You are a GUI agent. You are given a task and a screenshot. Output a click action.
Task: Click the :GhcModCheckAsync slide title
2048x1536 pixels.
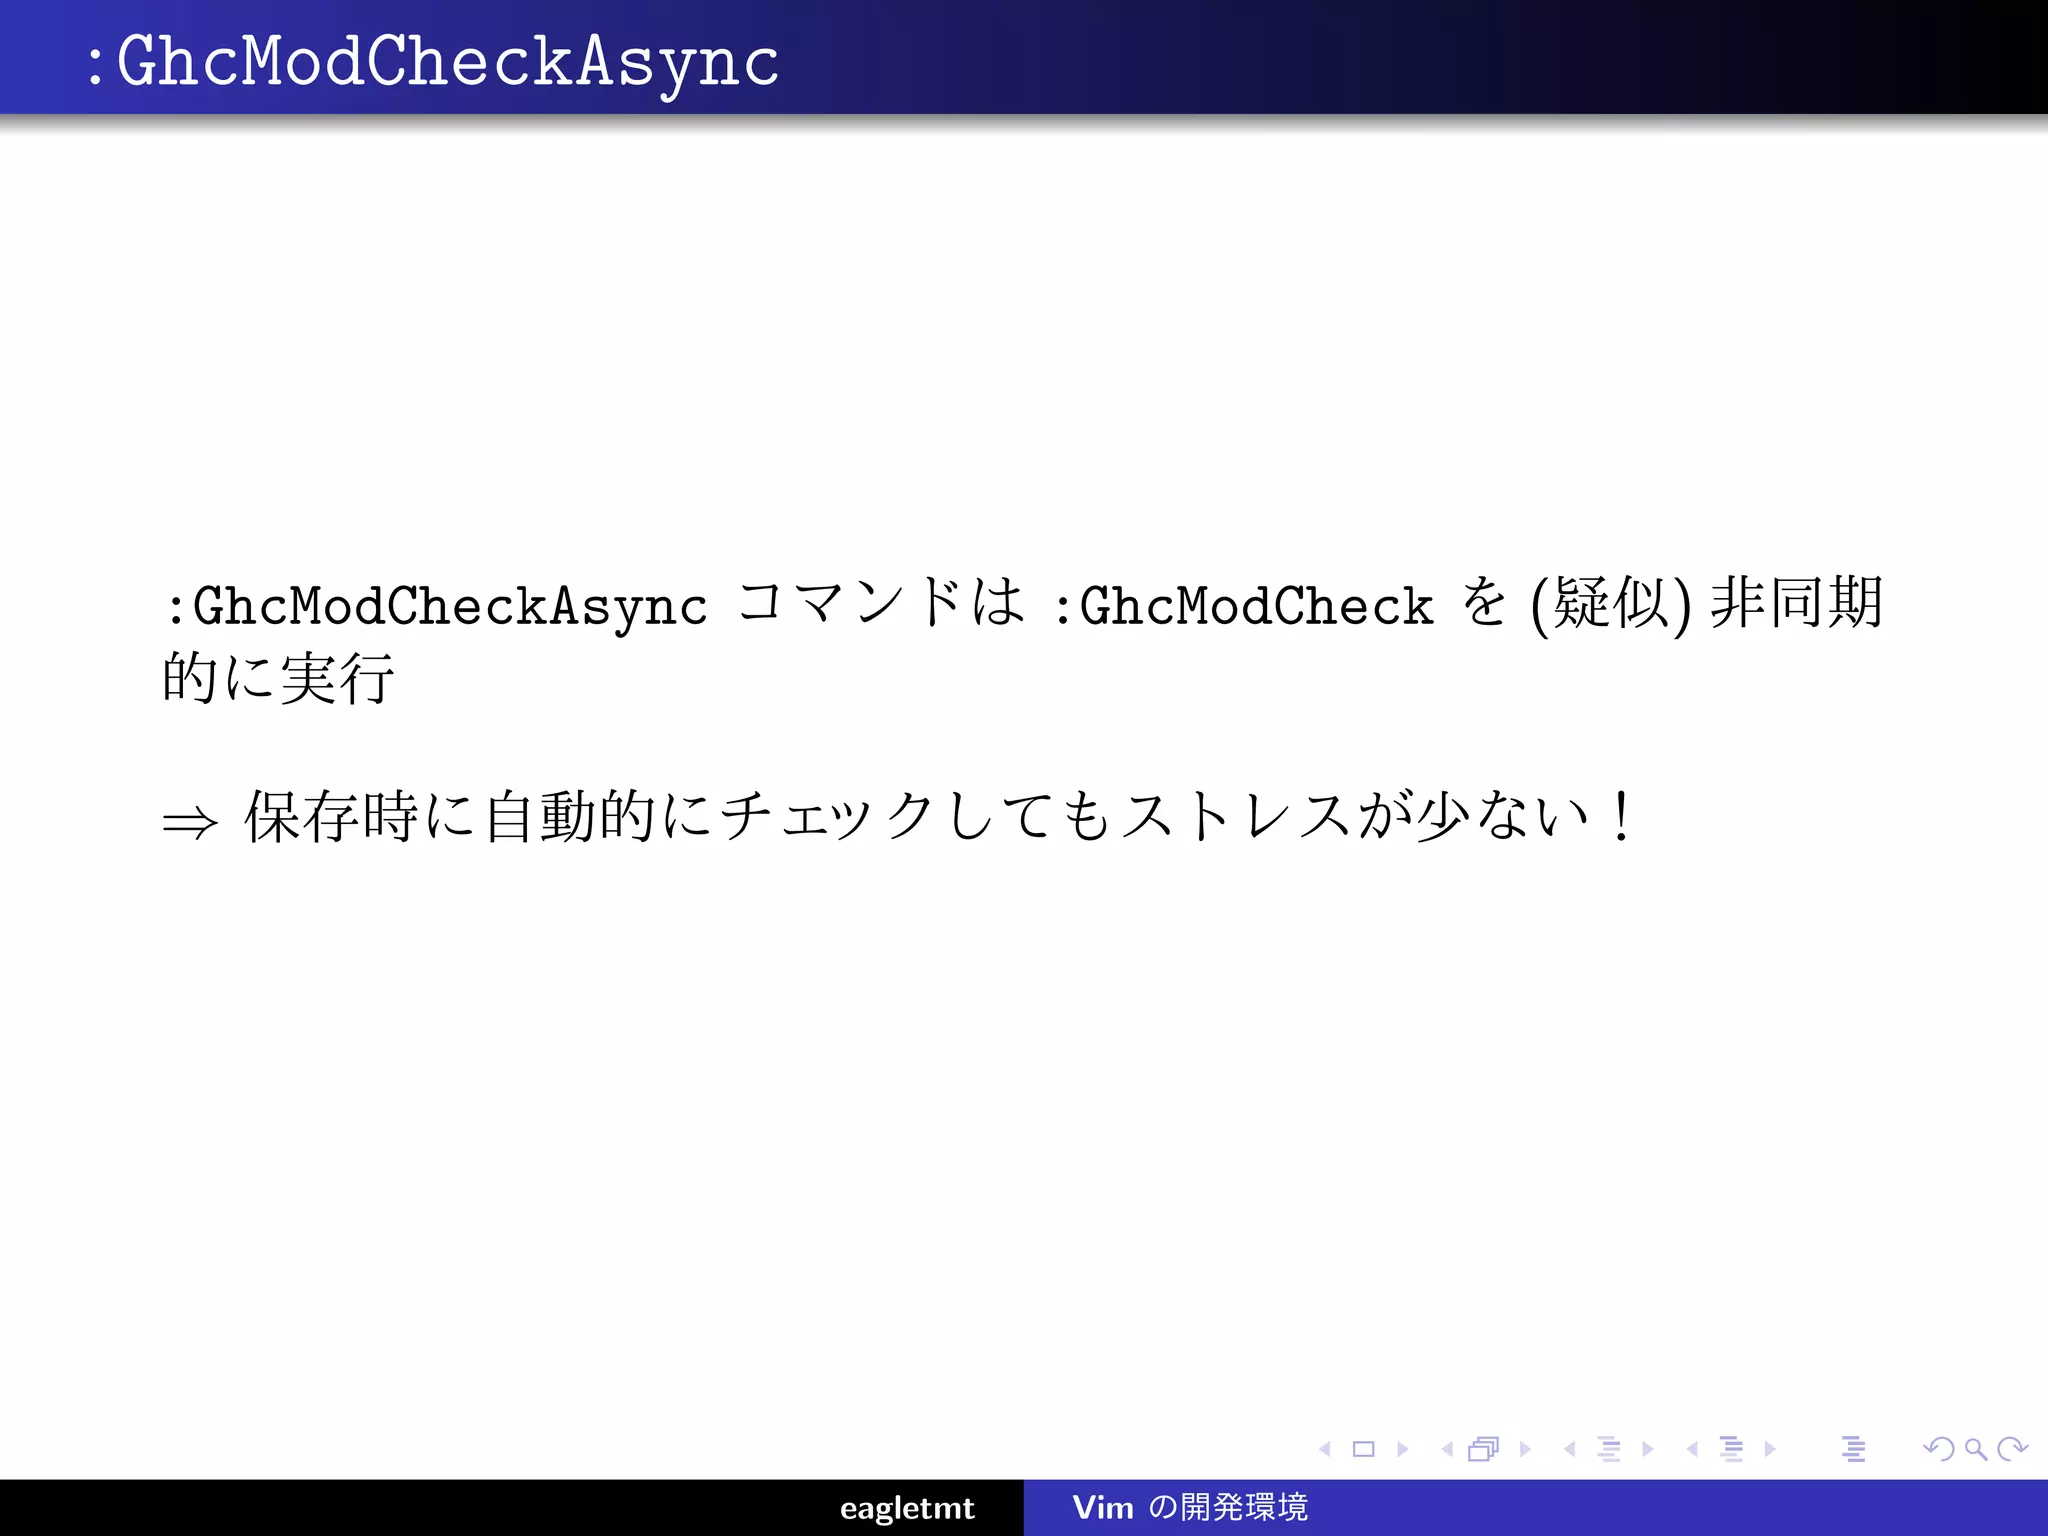point(432,63)
